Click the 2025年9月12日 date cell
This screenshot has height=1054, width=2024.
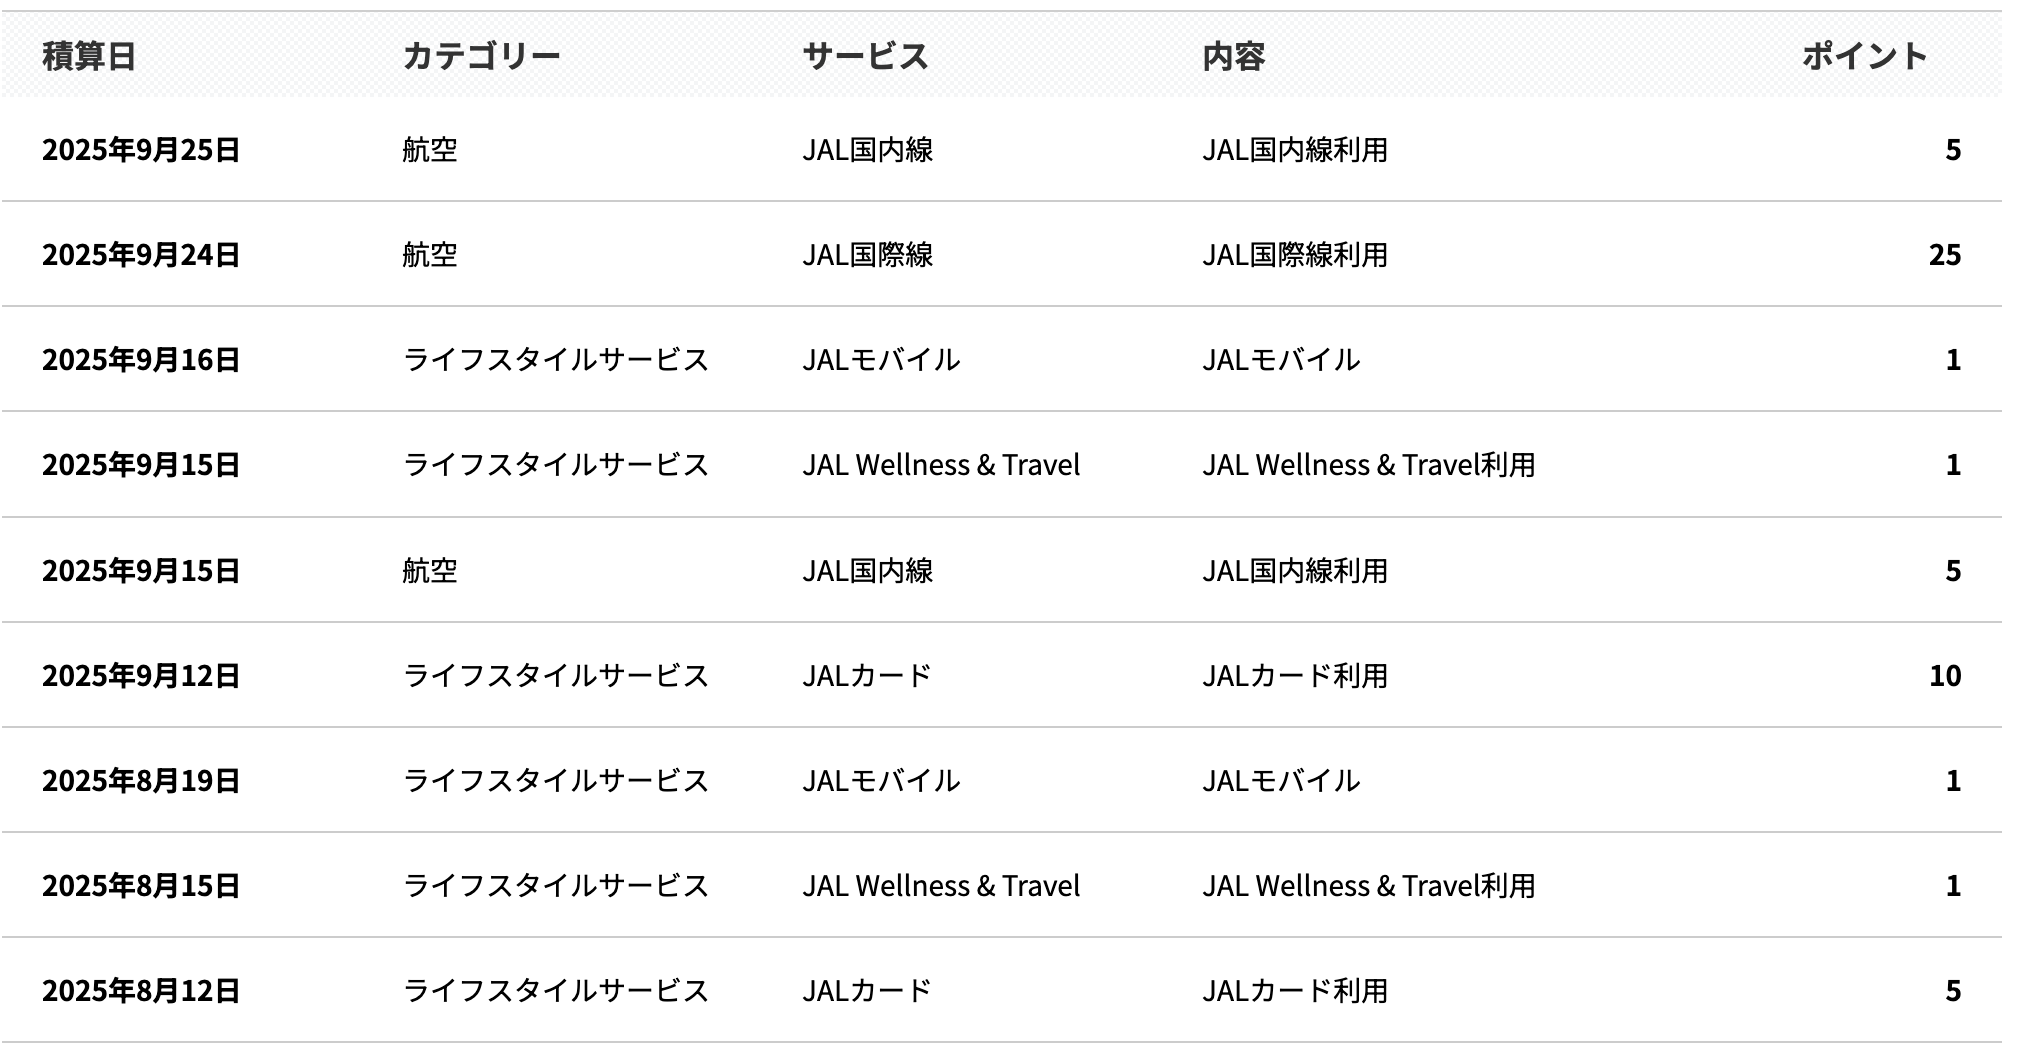point(141,676)
